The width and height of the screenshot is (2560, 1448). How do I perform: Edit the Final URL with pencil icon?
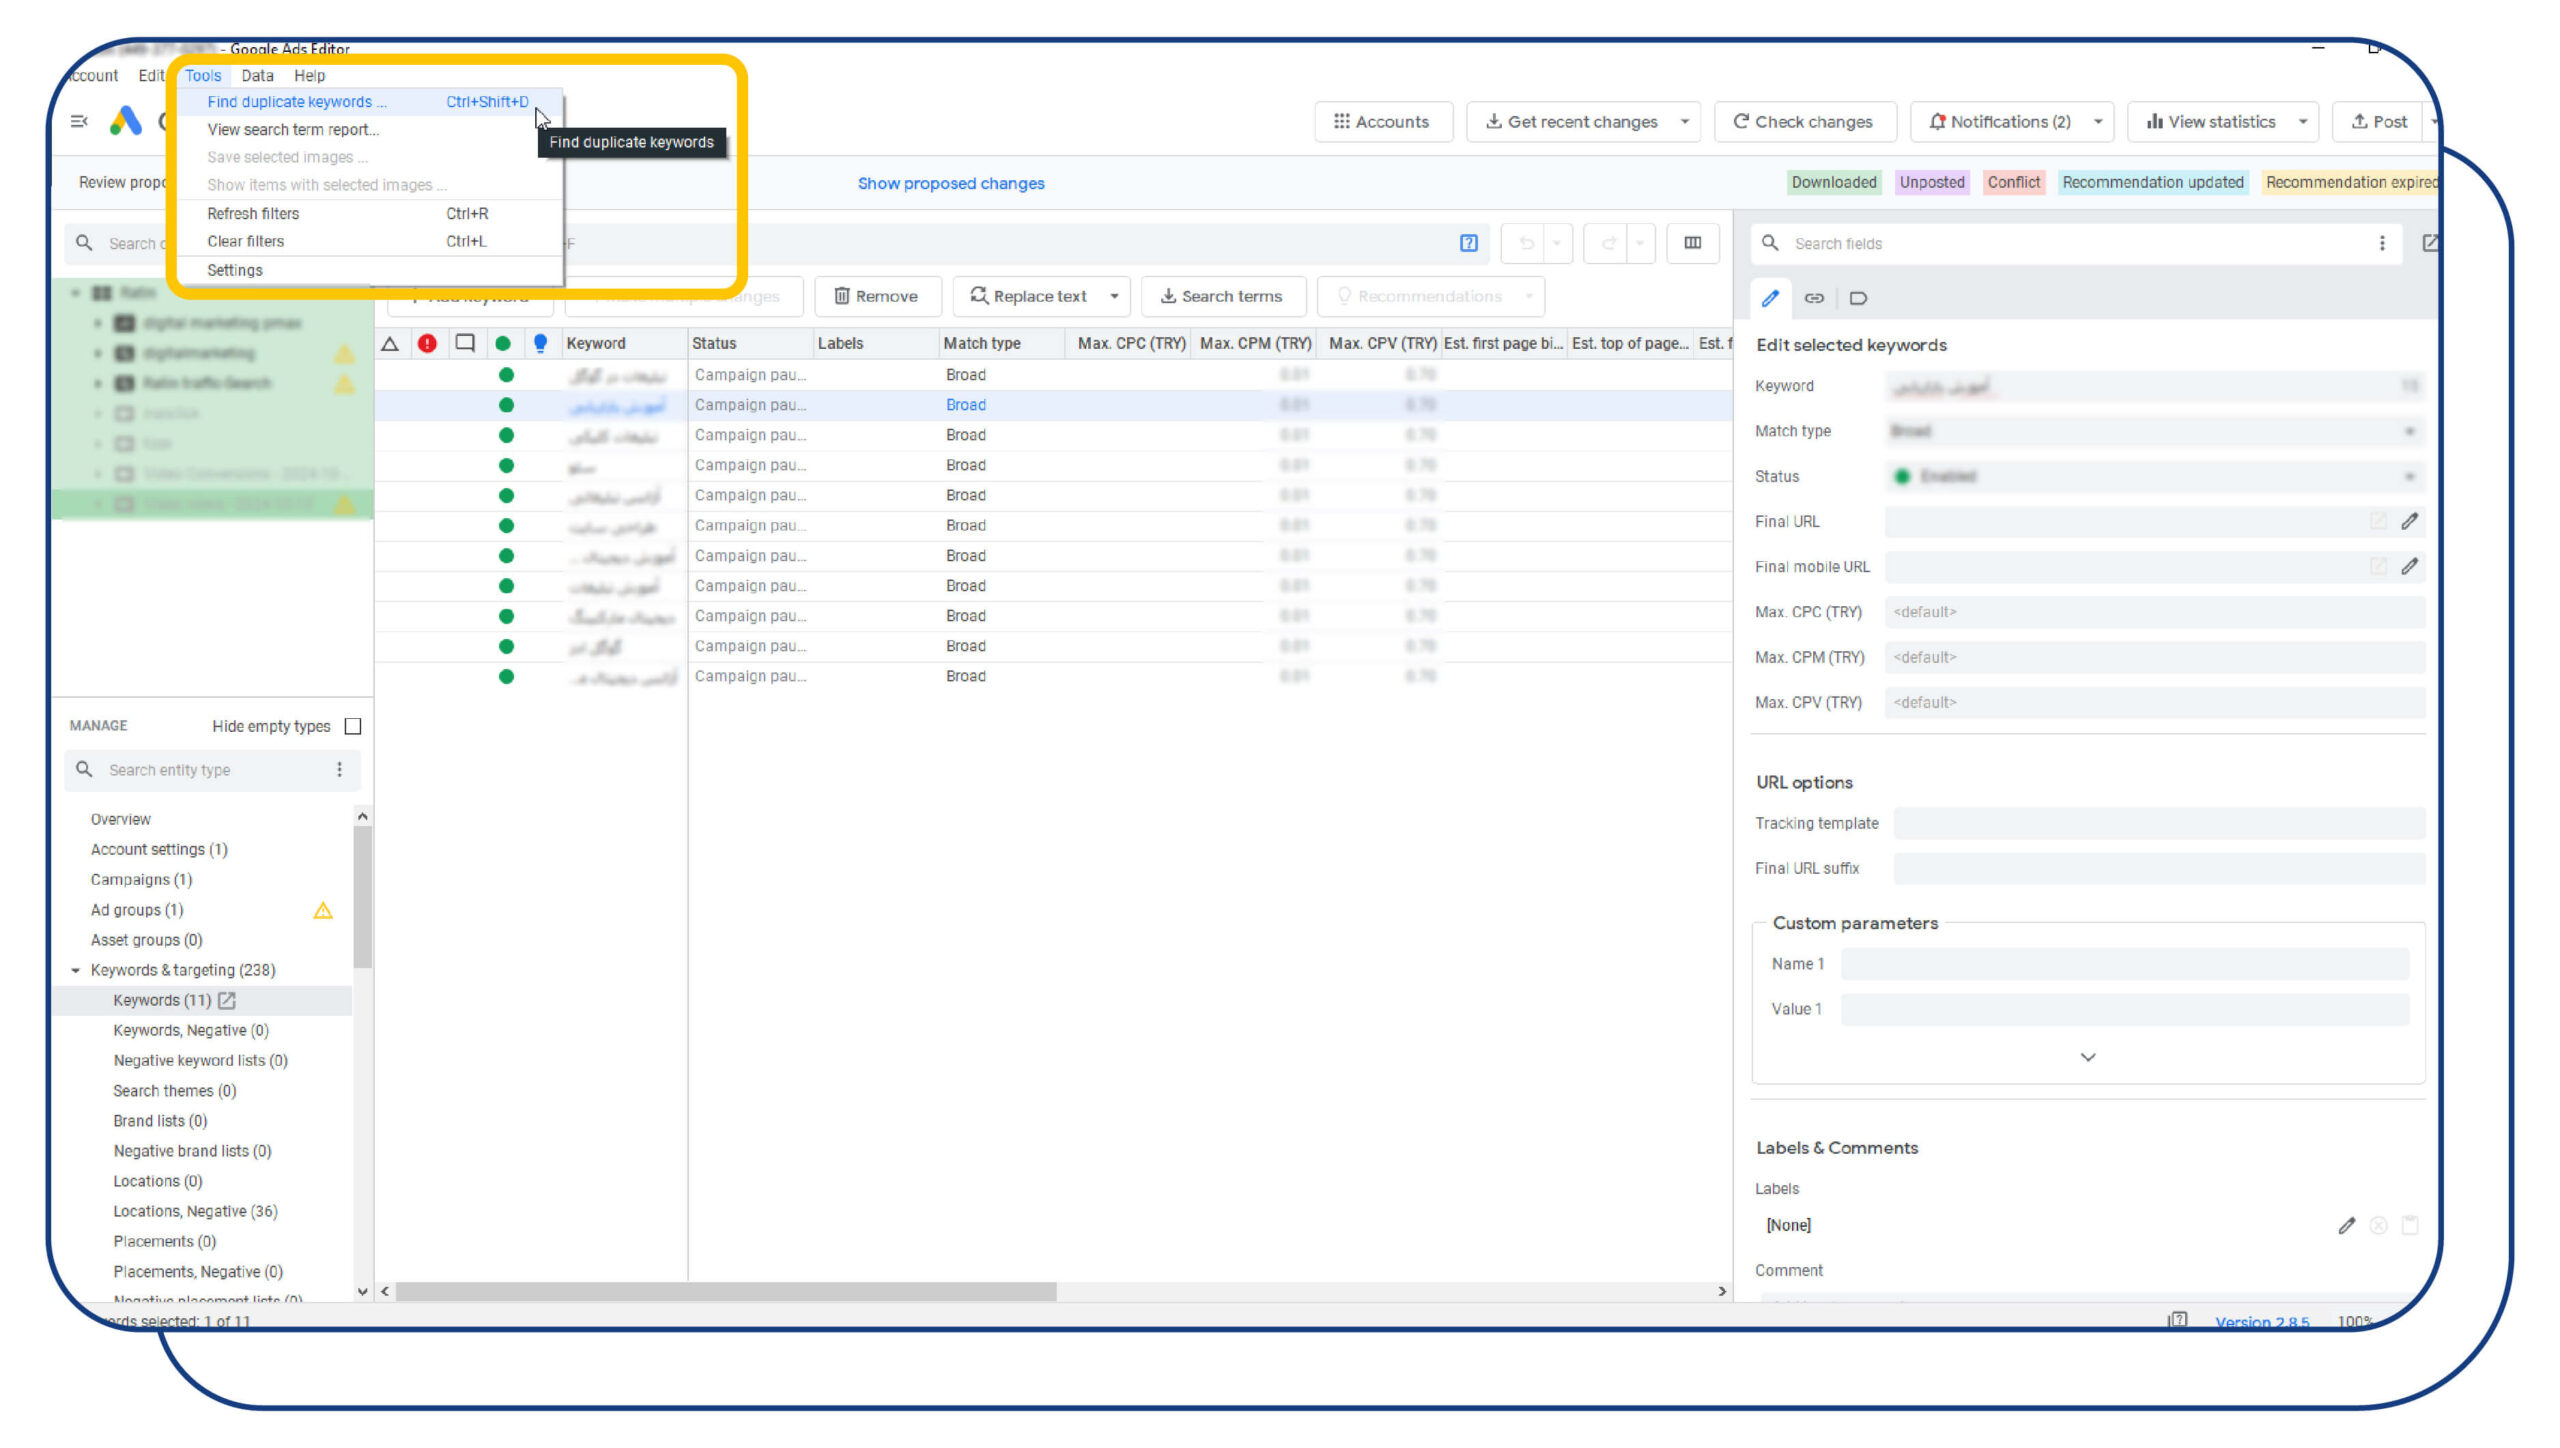click(x=2410, y=521)
